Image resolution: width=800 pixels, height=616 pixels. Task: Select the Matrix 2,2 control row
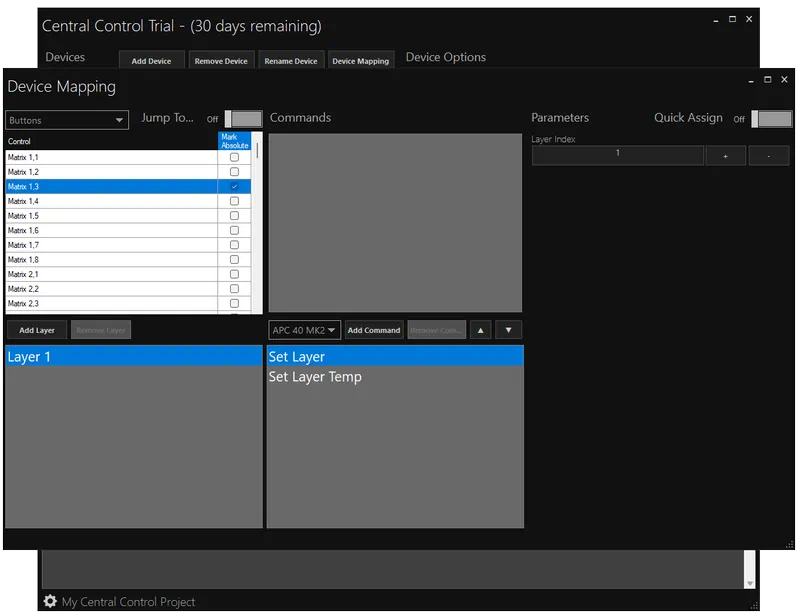coord(111,289)
